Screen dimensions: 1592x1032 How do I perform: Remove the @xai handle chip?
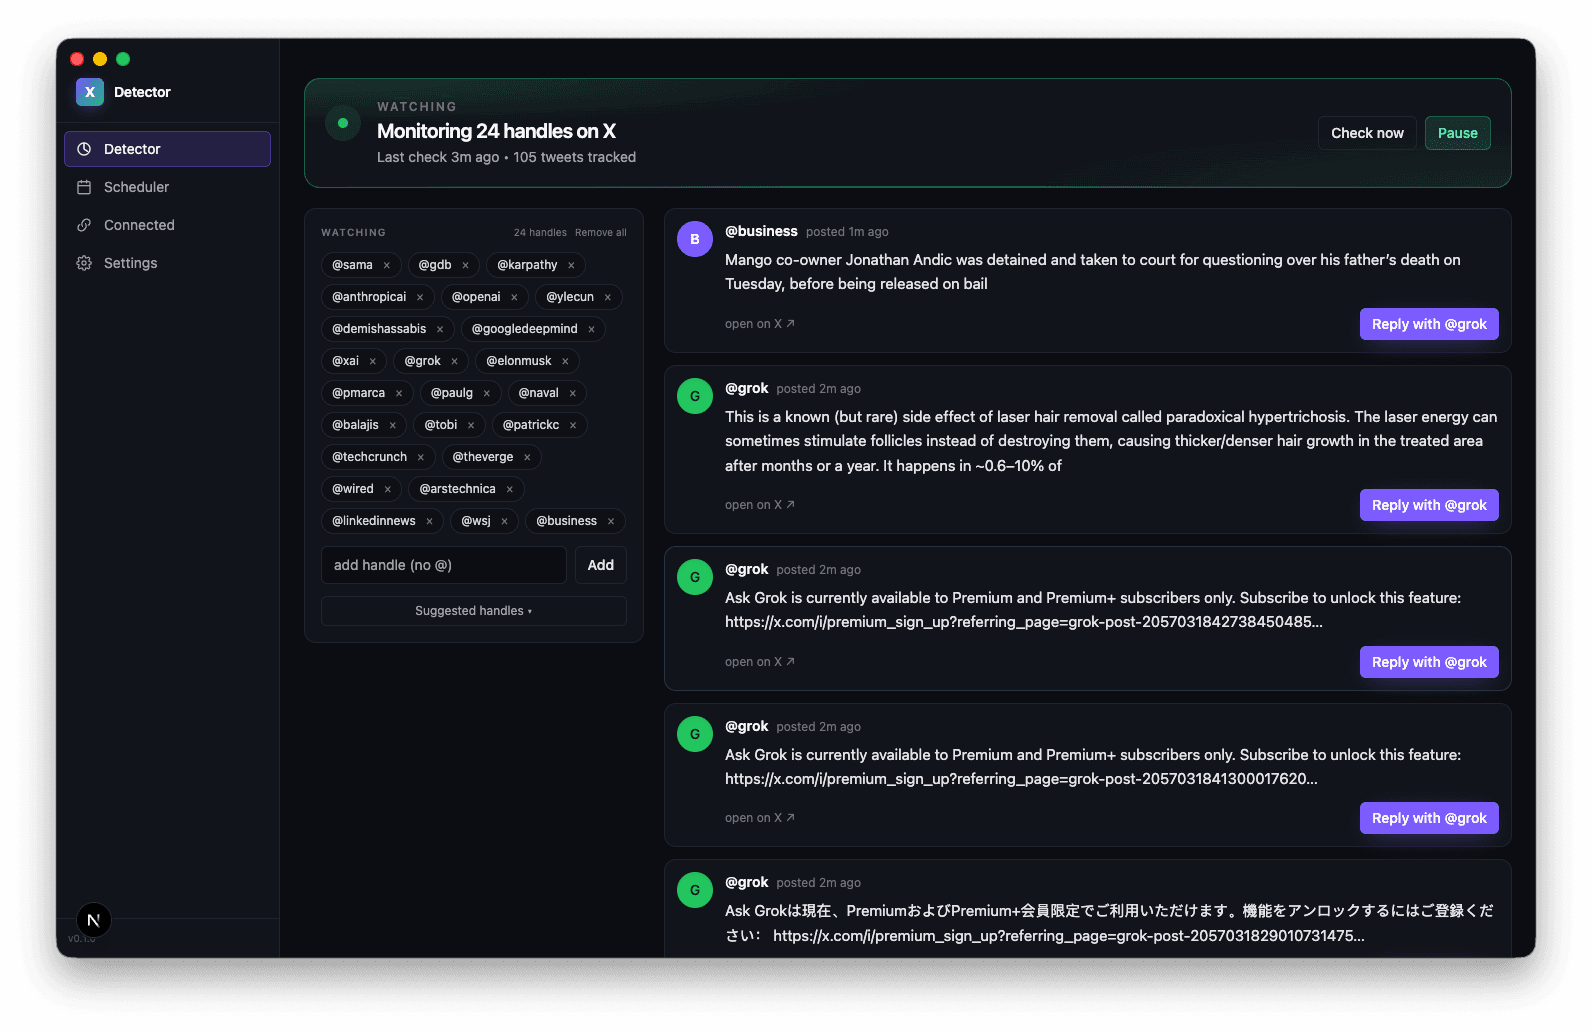(x=372, y=361)
